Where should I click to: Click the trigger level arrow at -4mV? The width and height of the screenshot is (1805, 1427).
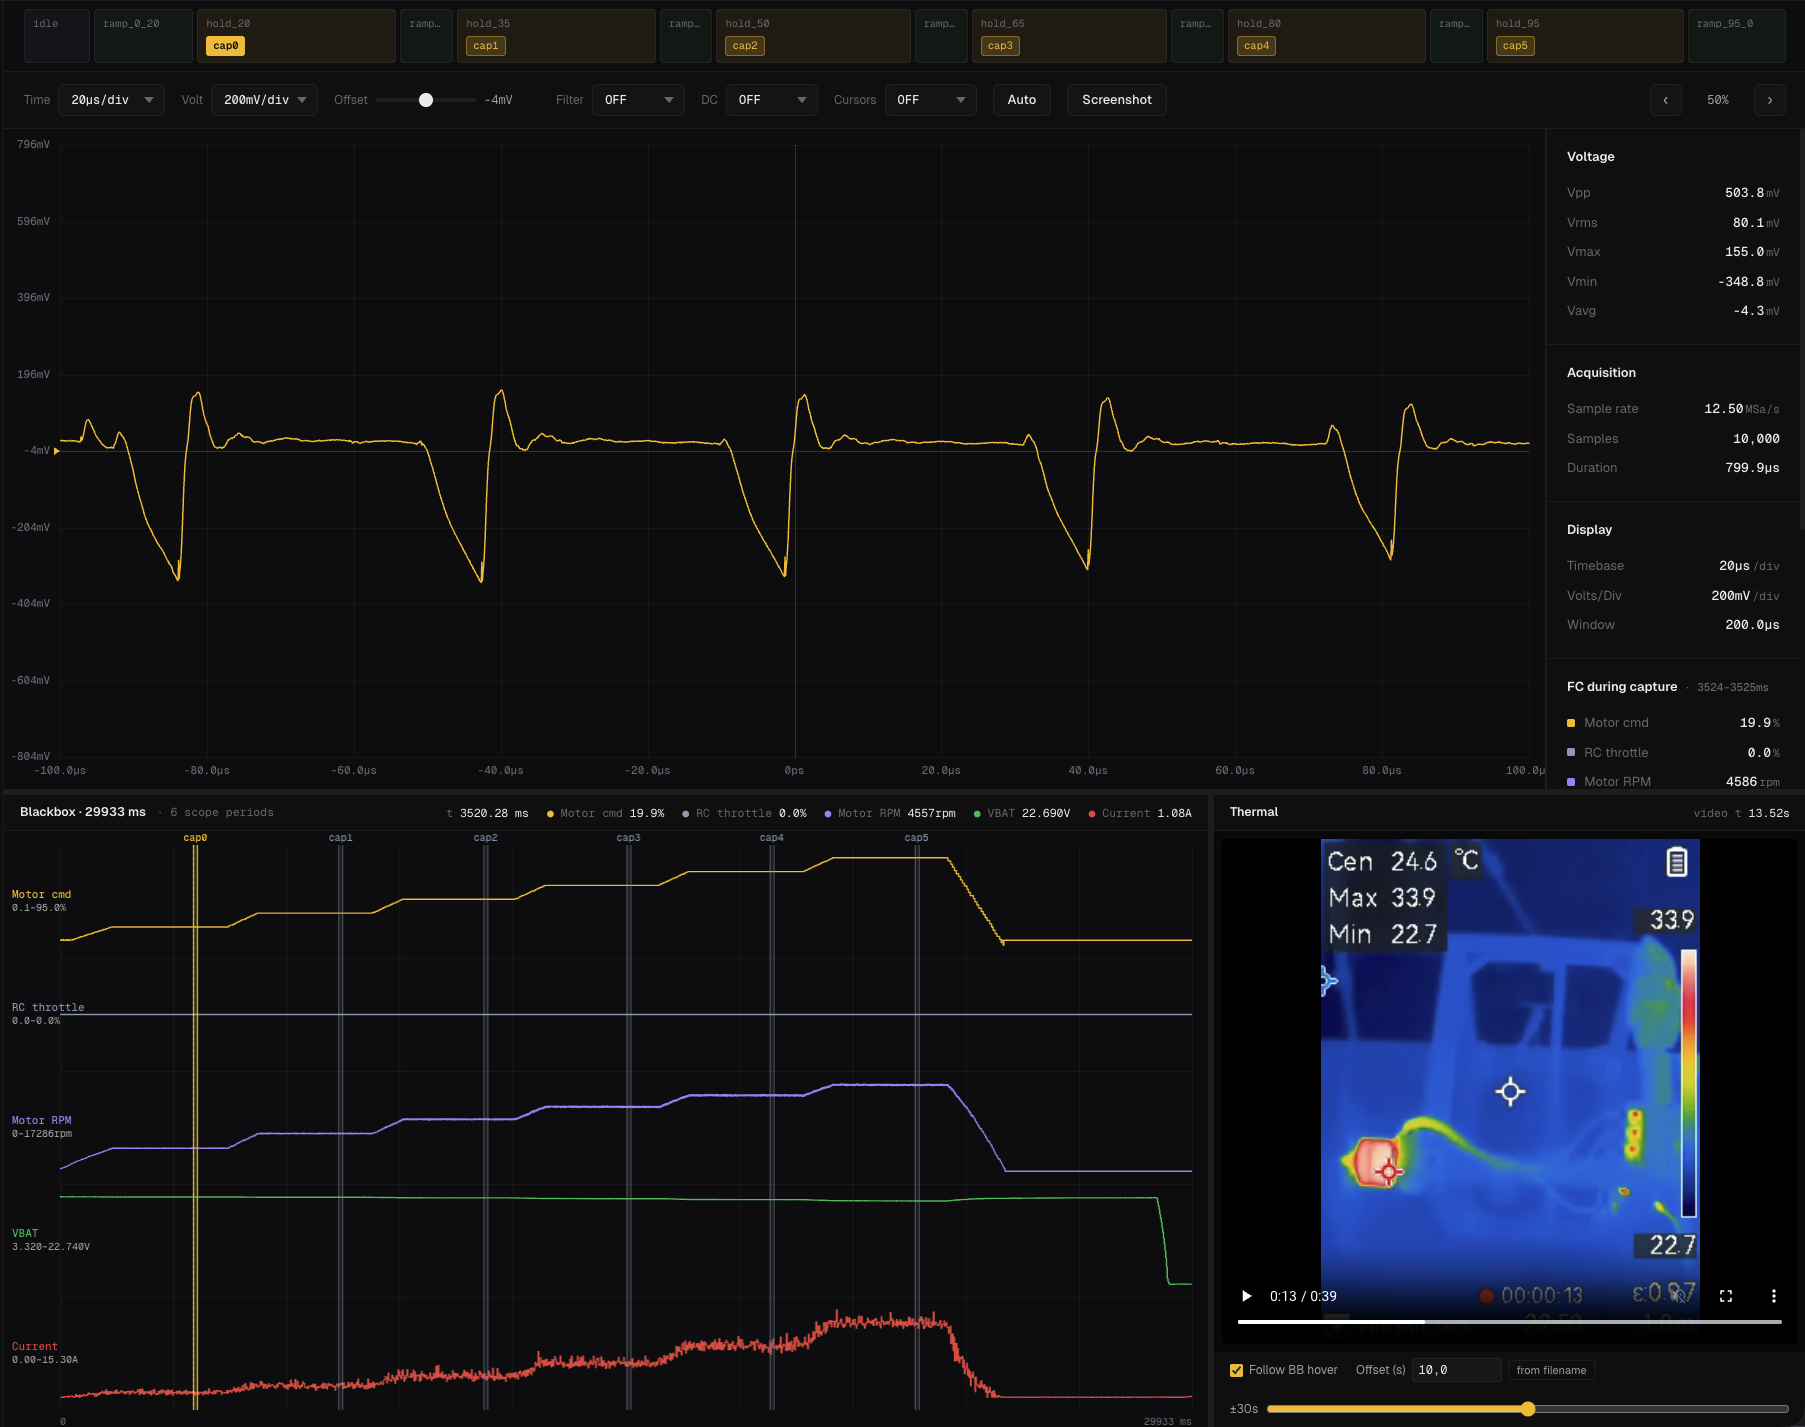(57, 451)
